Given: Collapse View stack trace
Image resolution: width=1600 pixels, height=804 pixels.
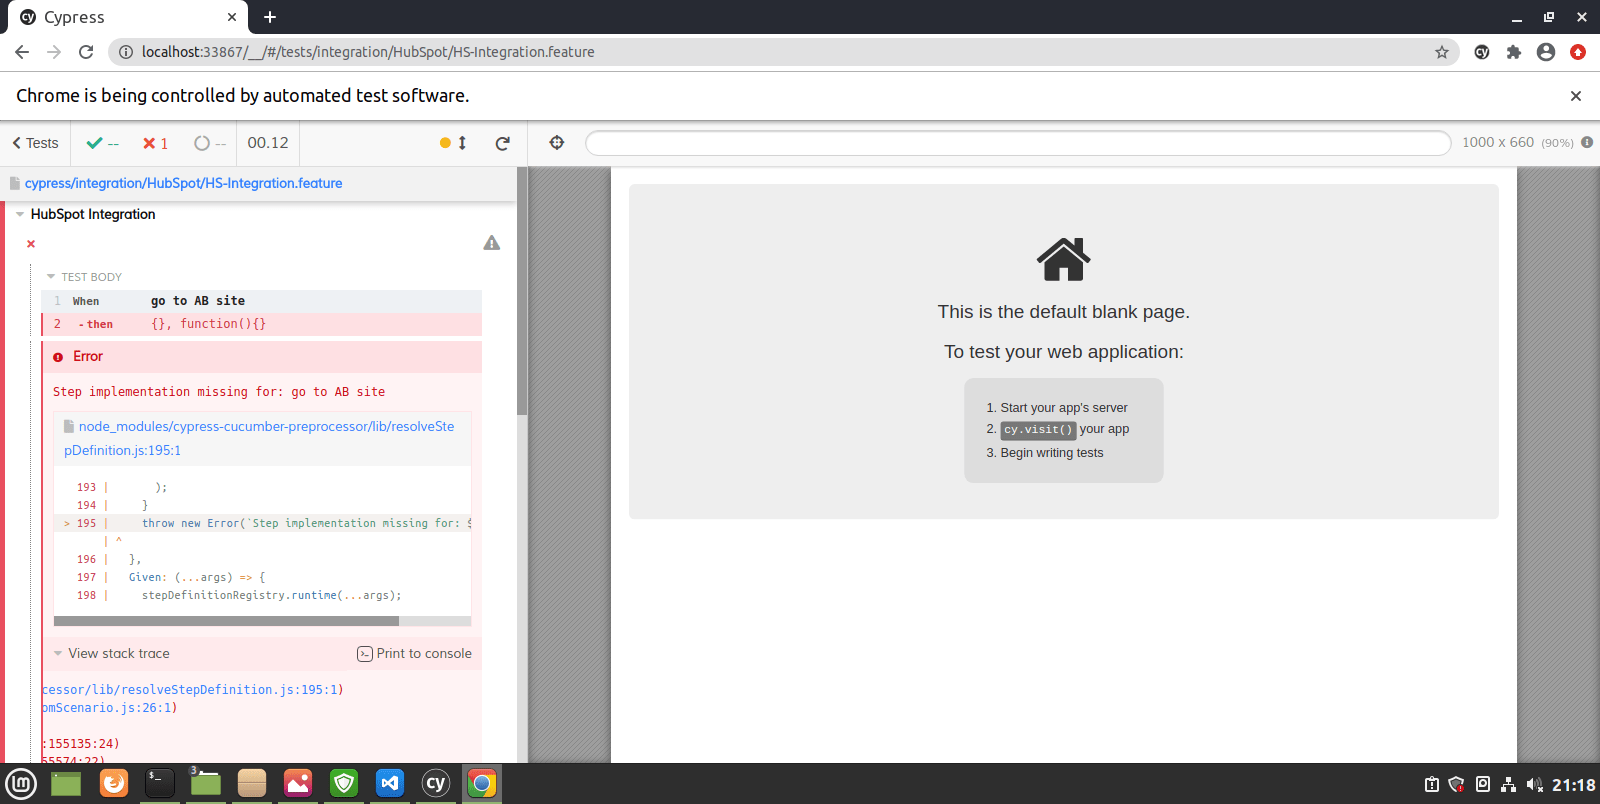Looking at the screenshot, I should point(112,654).
